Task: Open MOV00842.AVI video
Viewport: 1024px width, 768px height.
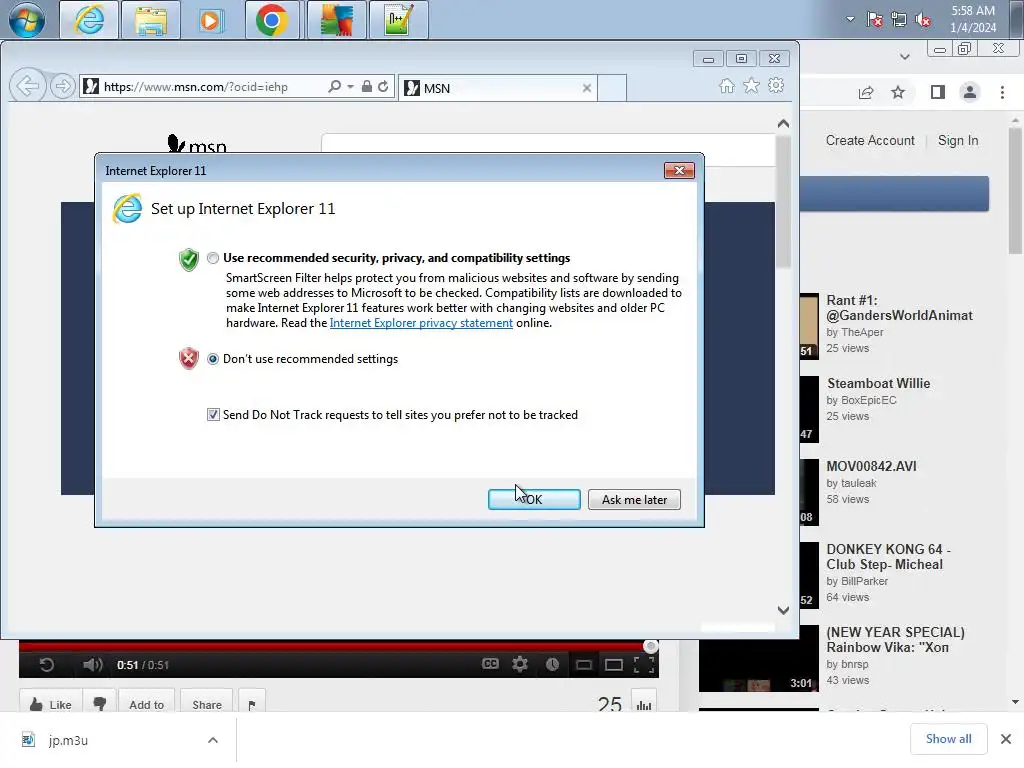Action: click(x=871, y=466)
